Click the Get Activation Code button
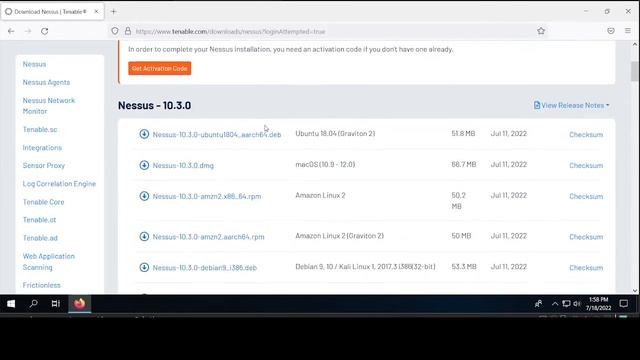640x360 pixels. (x=160, y=68)
